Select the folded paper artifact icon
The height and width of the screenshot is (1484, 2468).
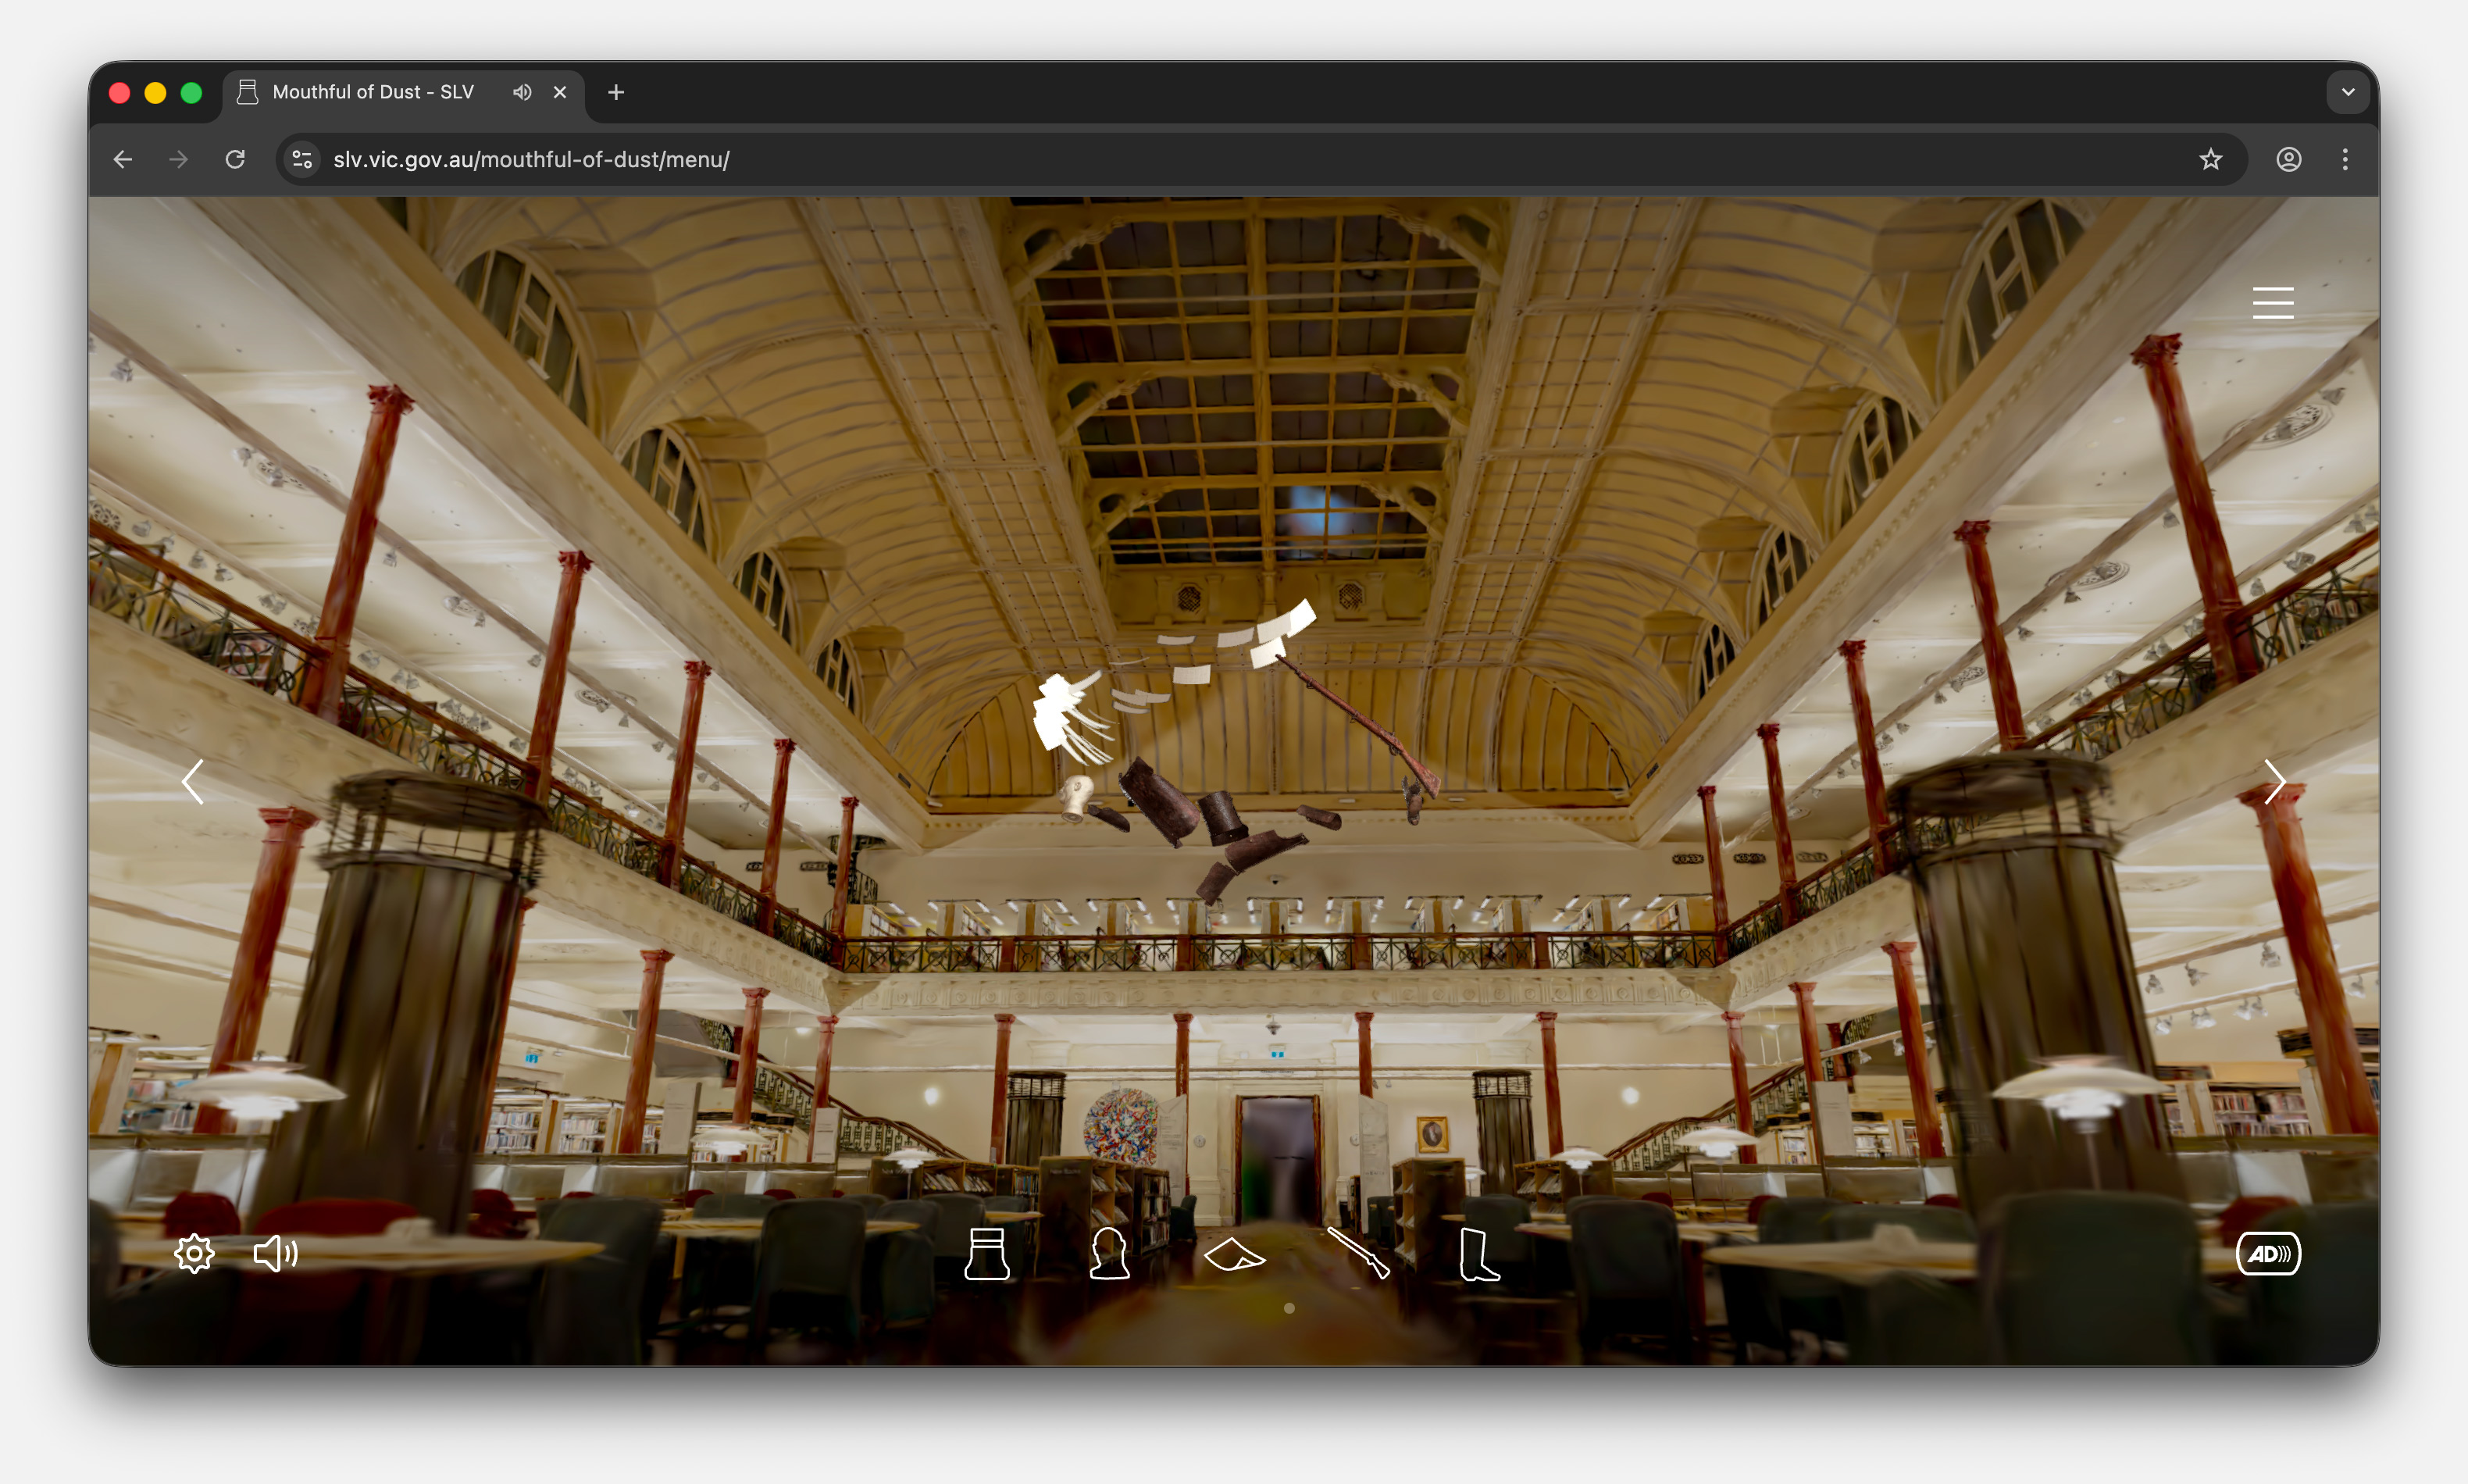1236,1254
